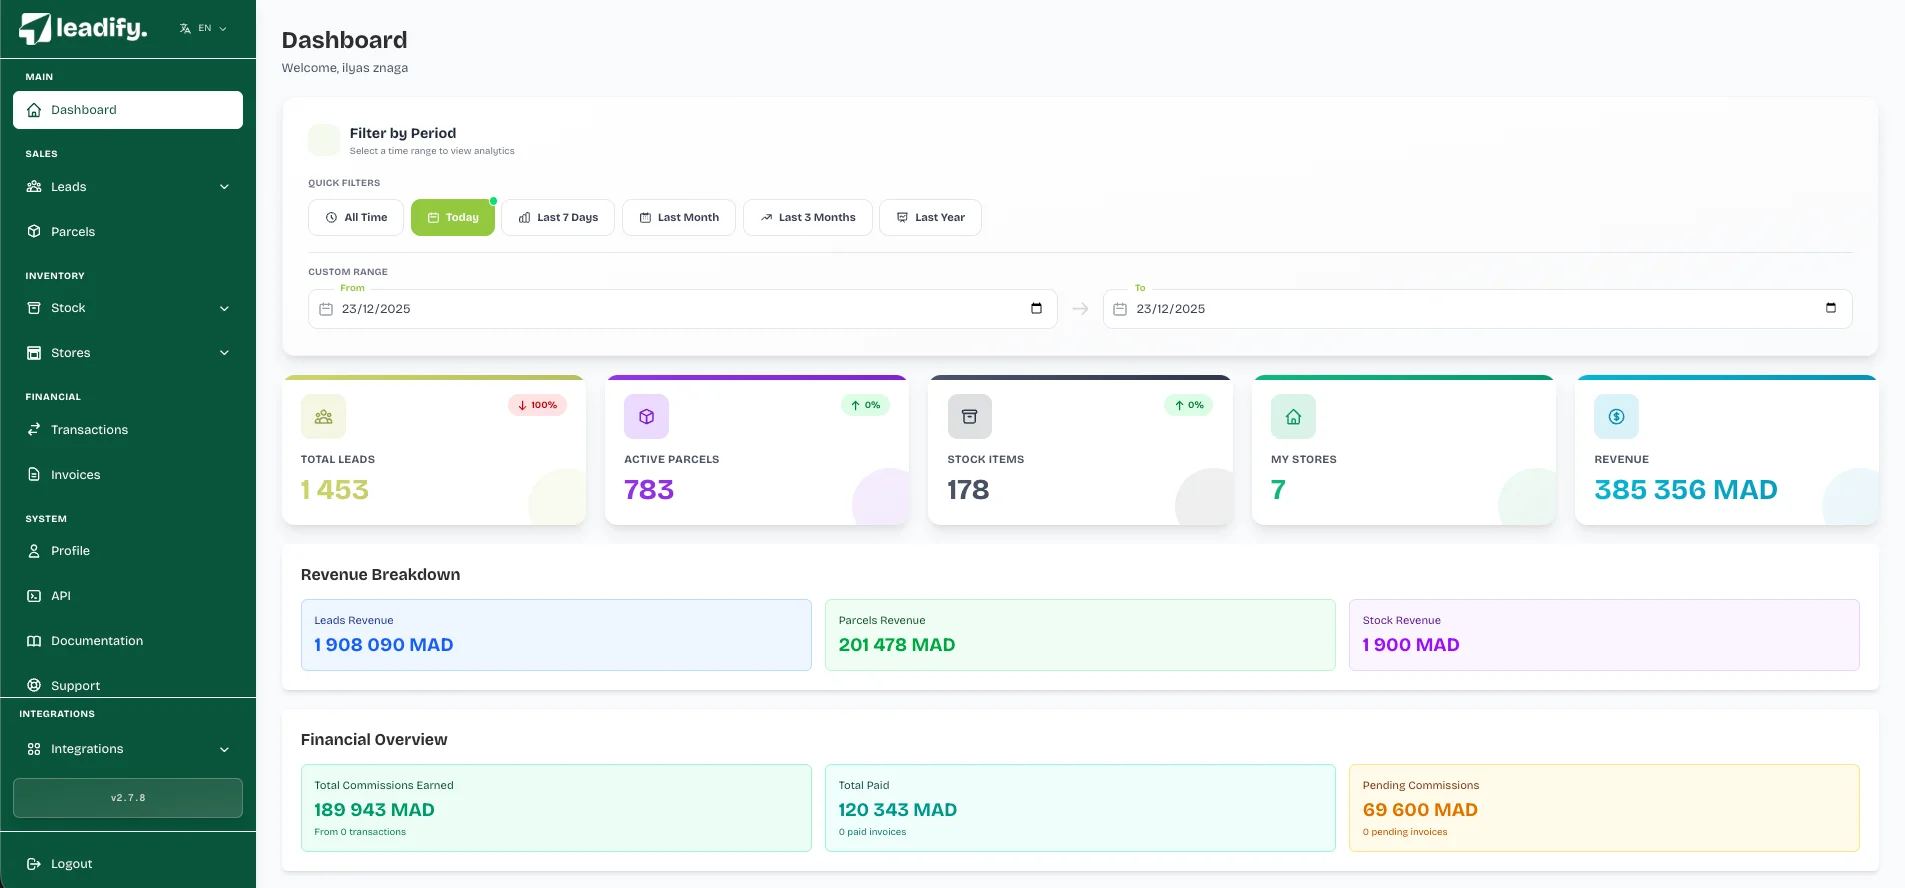Choose the Last Year filter button
The width and height of the screenshot is (1905, 888).
(930, 218)
